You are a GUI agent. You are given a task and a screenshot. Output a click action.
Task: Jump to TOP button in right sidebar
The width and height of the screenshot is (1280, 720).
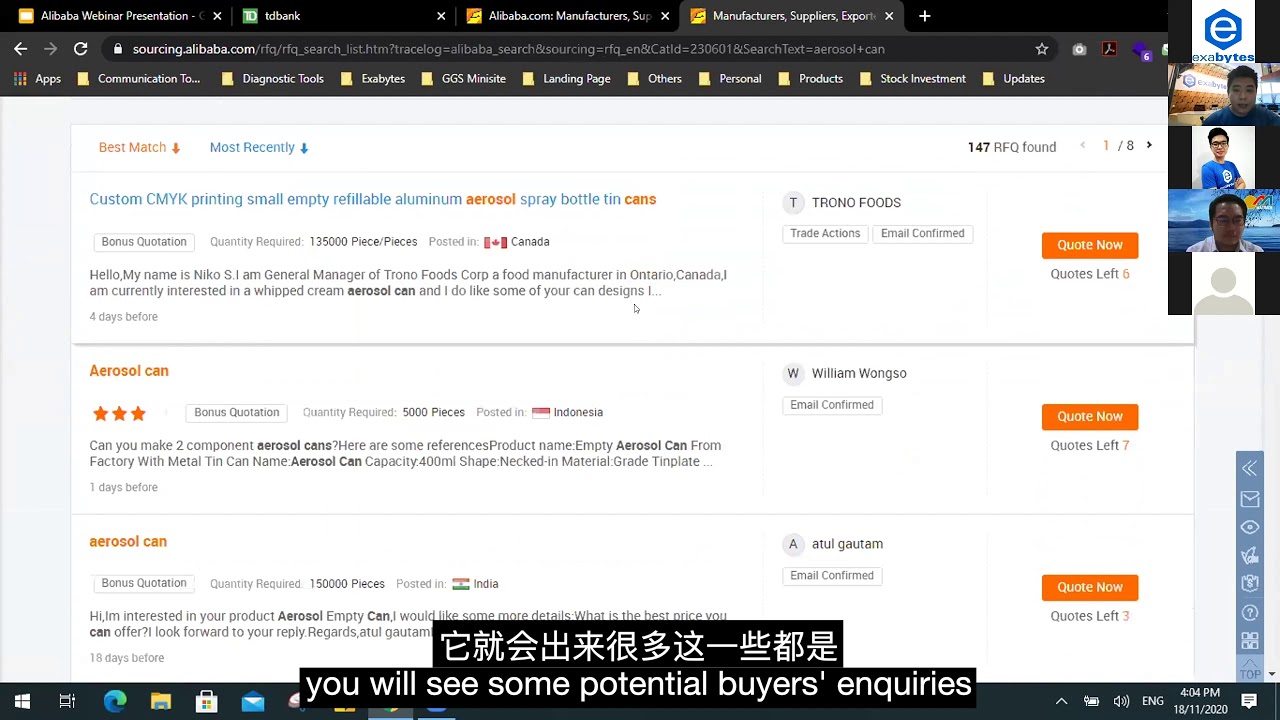(1250, 669)
